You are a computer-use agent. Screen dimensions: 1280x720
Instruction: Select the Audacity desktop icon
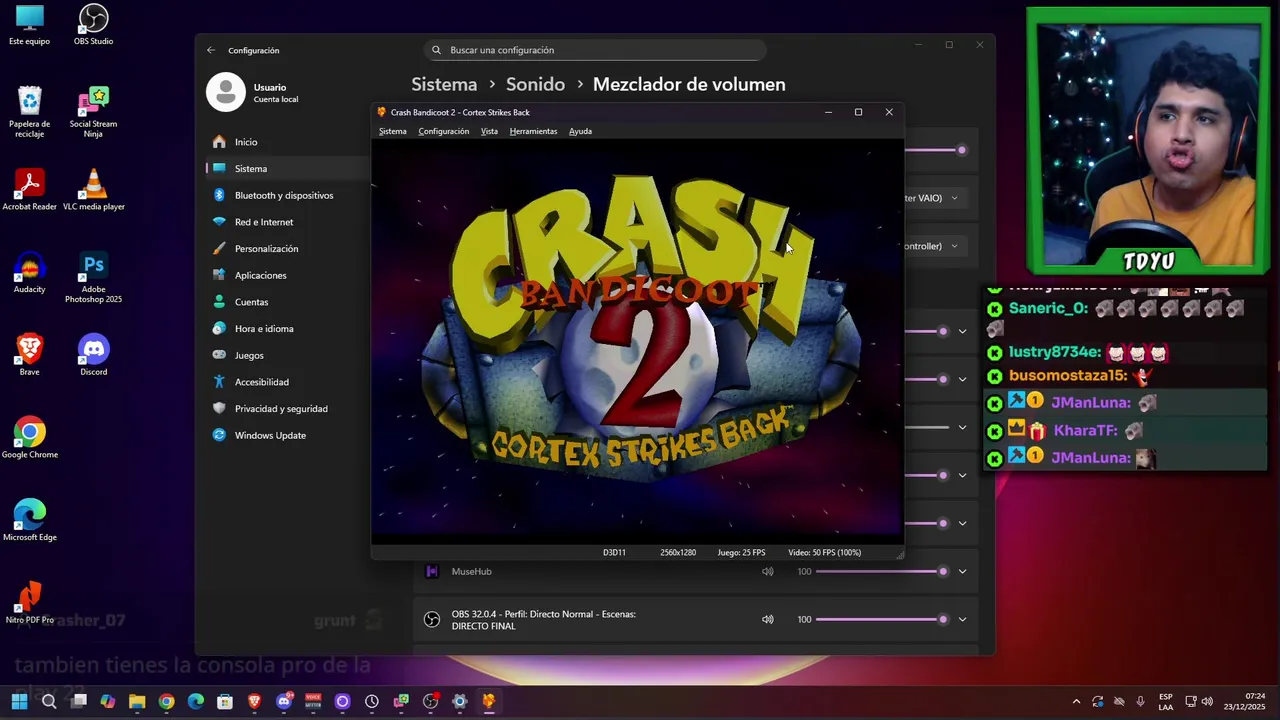[x=29, y=273]
